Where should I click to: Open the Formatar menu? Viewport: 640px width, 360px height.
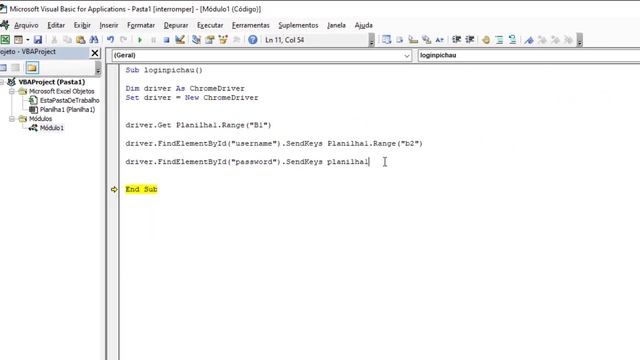pos(141,25)
